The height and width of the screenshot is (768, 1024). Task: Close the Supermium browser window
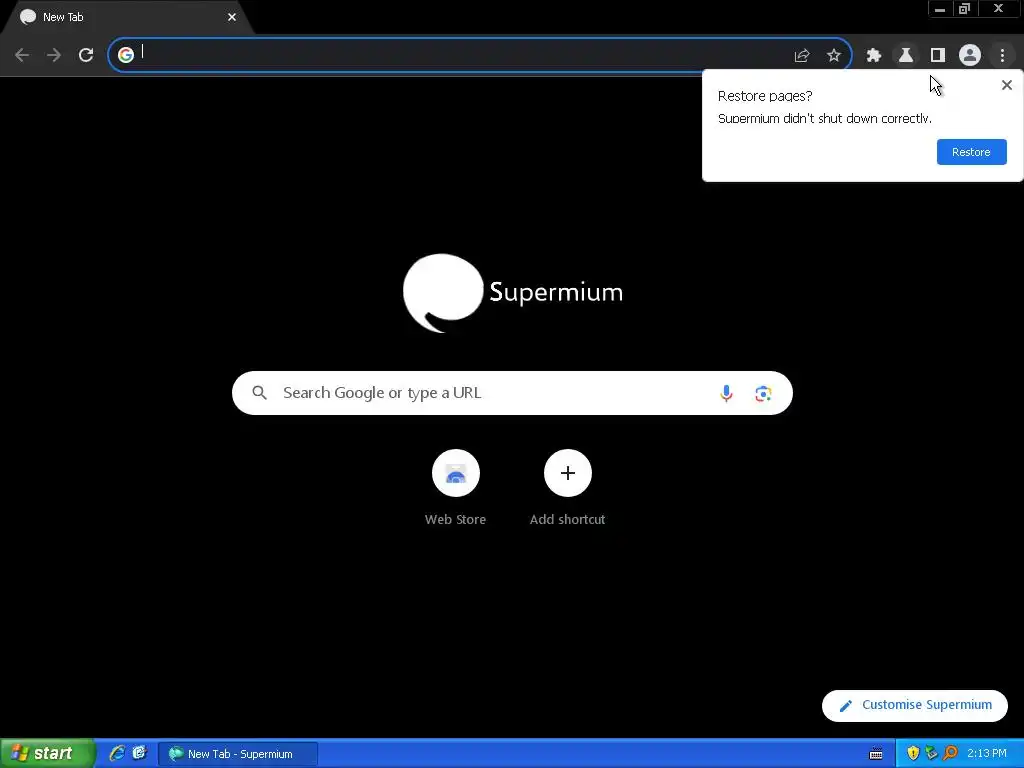(998, 8)
